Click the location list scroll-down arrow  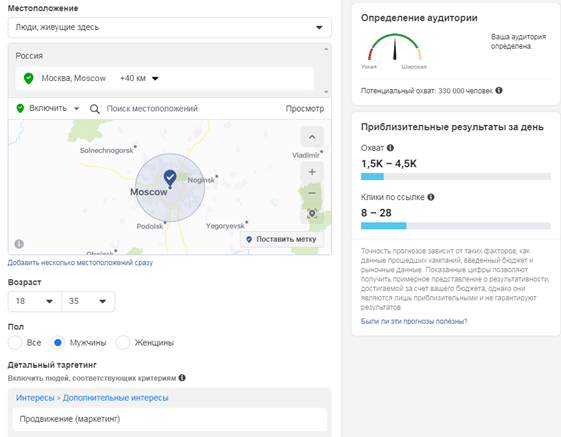[x=326, y=92]
